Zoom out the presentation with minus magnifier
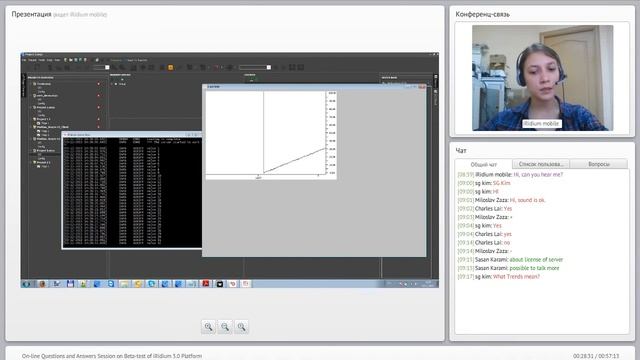Viewport: 640px width, 360px height. [224, 327]
